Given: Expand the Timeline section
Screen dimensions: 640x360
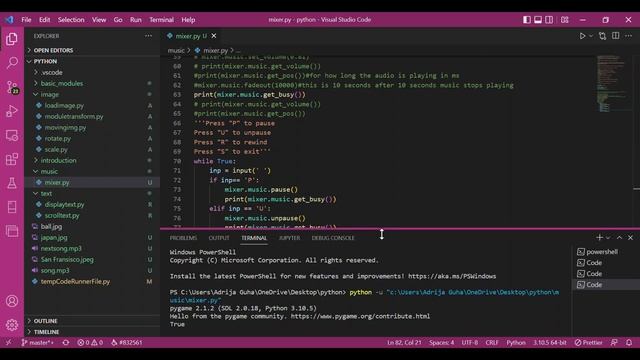Looking at the screenshot, I should point(92,332).
